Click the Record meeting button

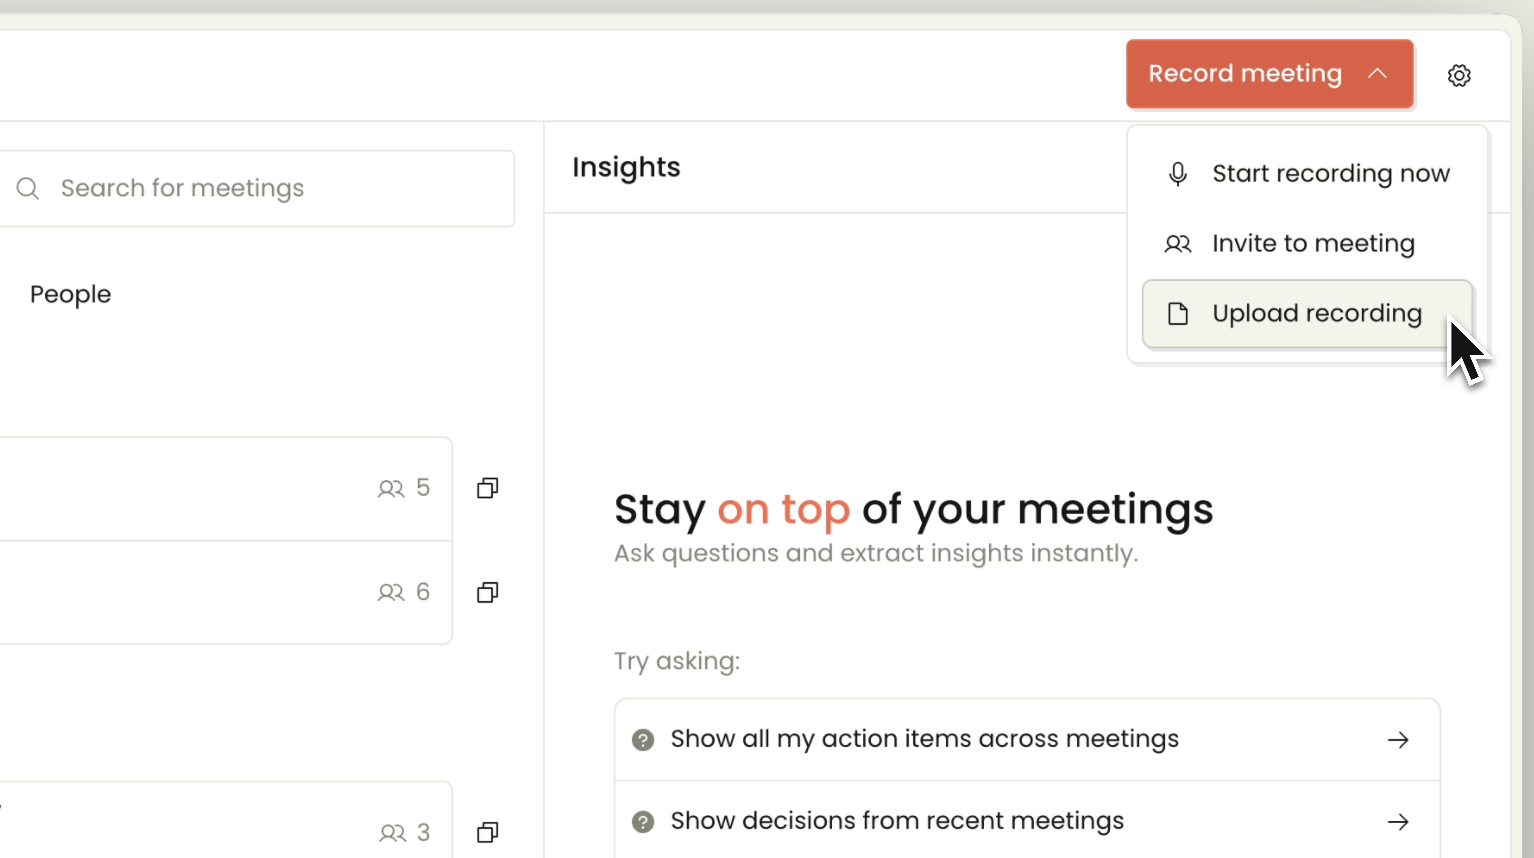point(1270,74)
